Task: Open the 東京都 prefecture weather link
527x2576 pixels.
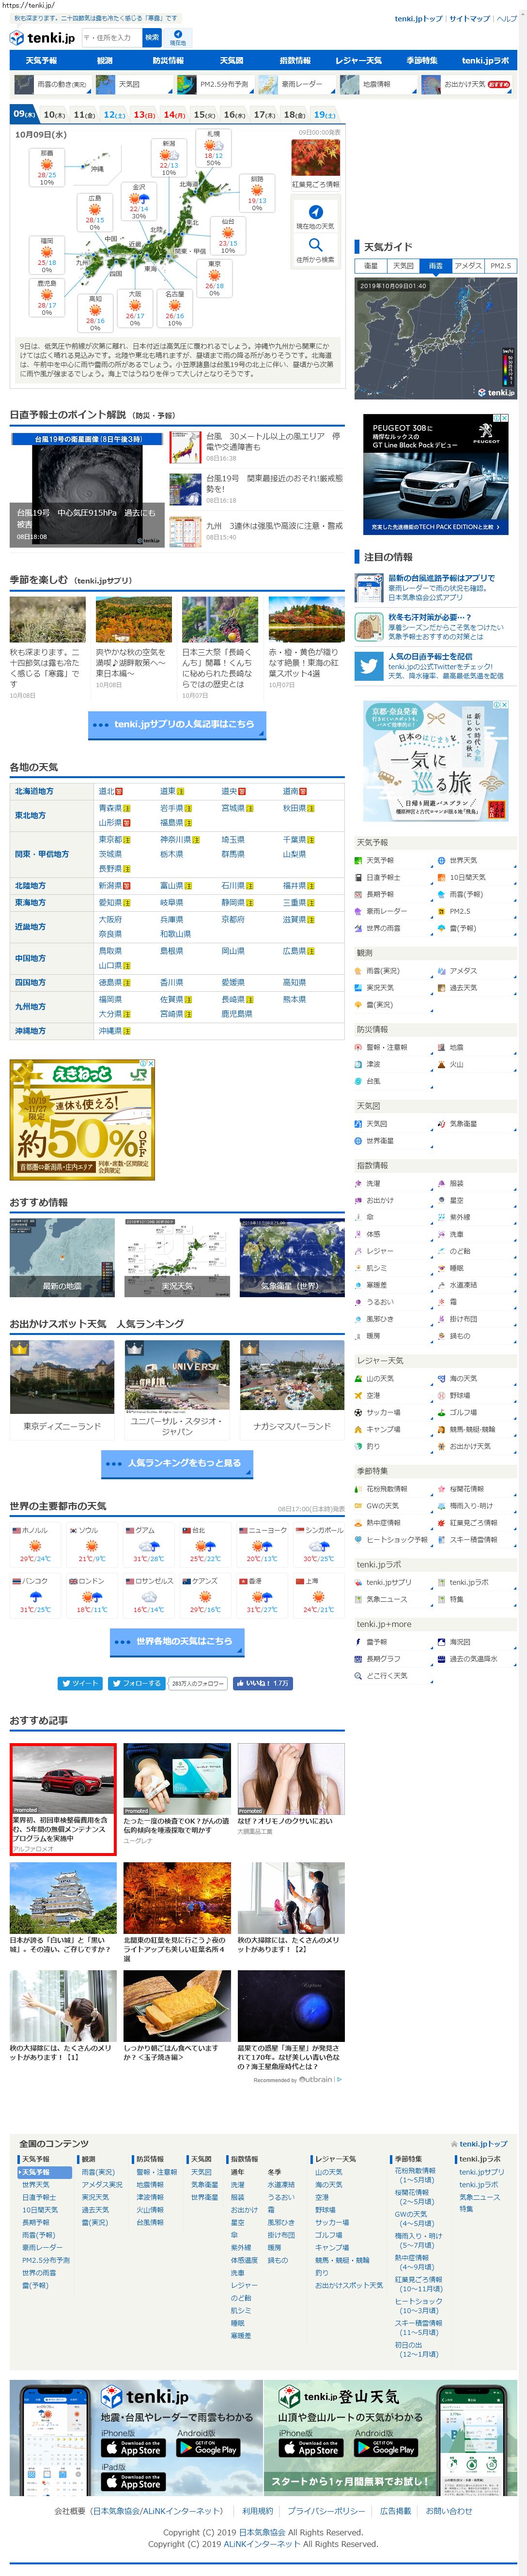Action: 110,839
